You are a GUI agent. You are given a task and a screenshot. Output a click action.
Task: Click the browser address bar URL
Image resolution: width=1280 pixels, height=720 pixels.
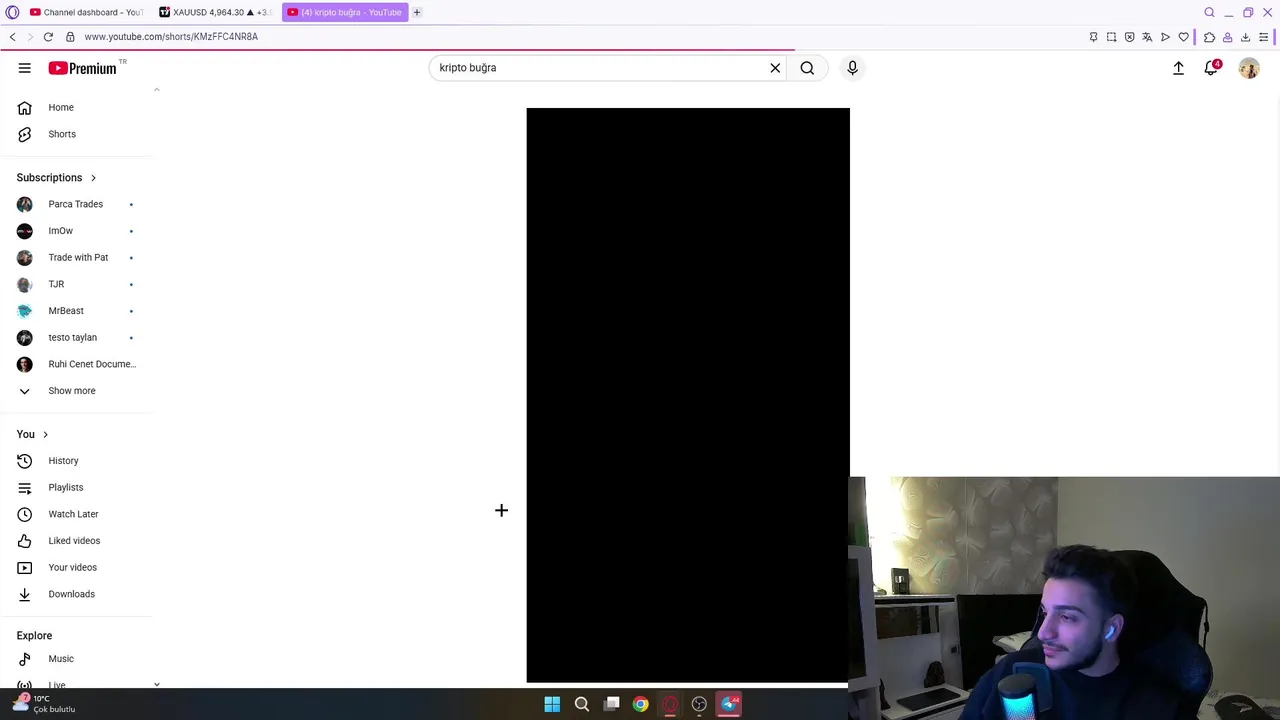click(x=171, y=37)
